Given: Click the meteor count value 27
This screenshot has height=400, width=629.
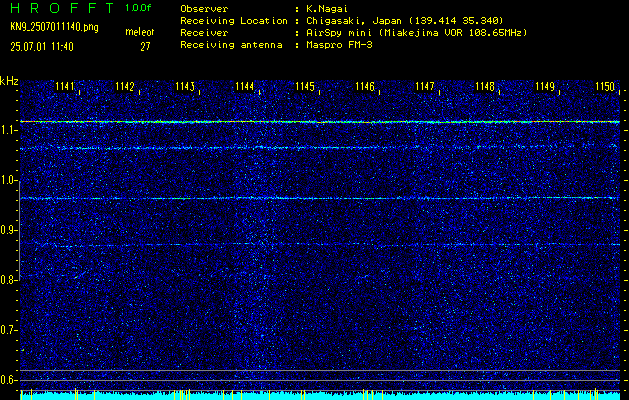Looking at the screenshot, I should coord(145,47).
